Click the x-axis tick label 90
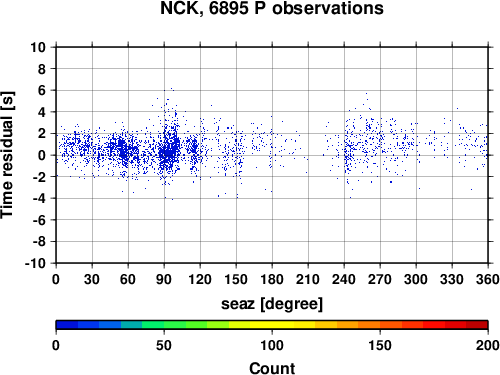This screenshot has height=375, width=500. (164, 279)
